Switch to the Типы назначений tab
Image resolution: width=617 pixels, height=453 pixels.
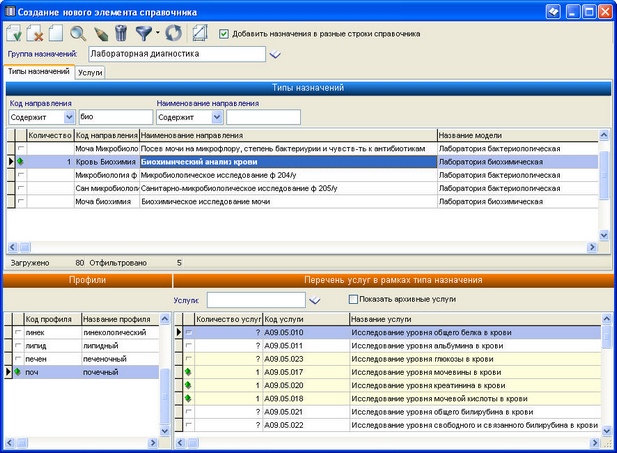pos(39,71)
